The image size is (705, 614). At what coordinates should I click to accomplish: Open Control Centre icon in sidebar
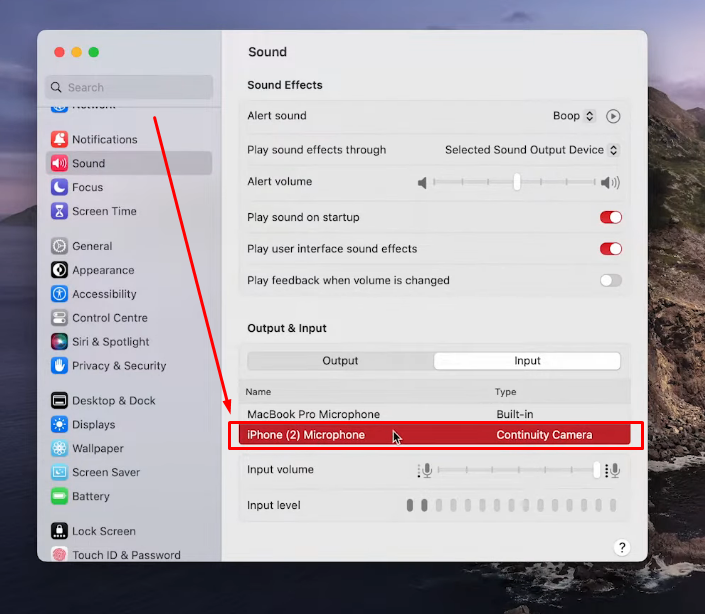coord(59,318)
